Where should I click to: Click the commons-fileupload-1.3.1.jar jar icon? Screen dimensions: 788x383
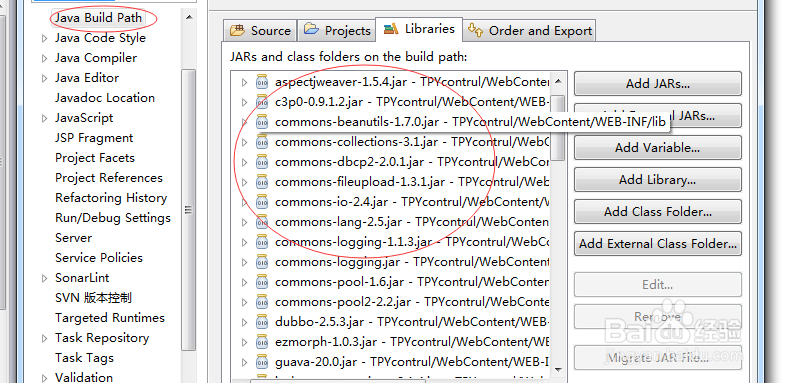[262, 181]
